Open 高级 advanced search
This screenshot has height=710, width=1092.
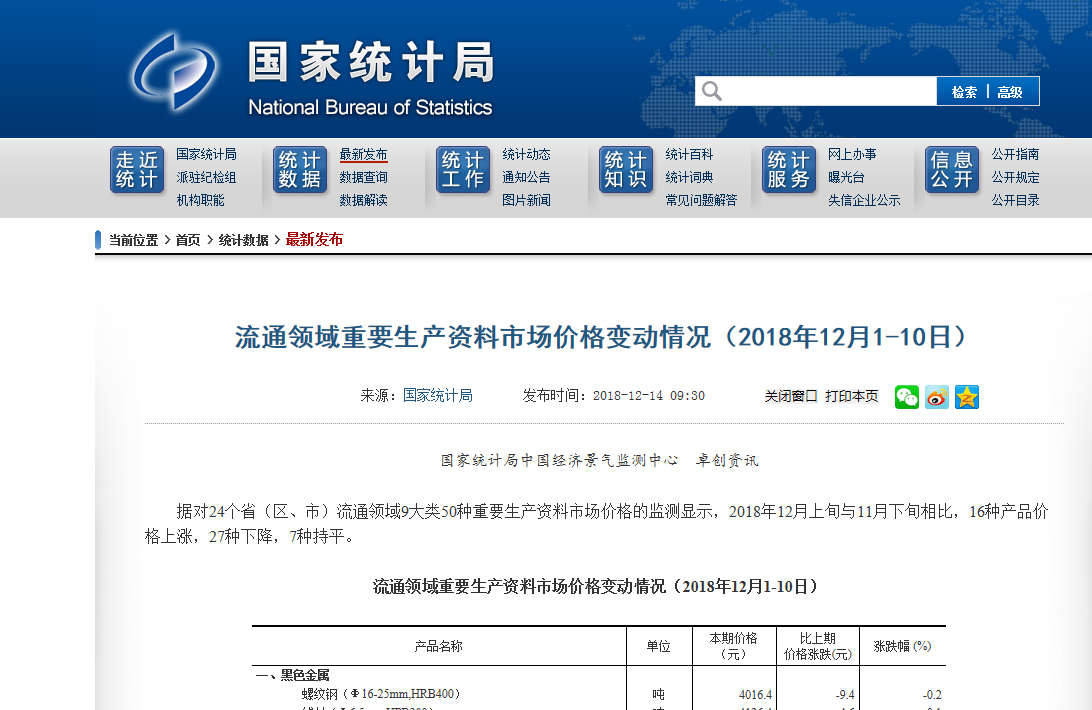coord(1010,92)
